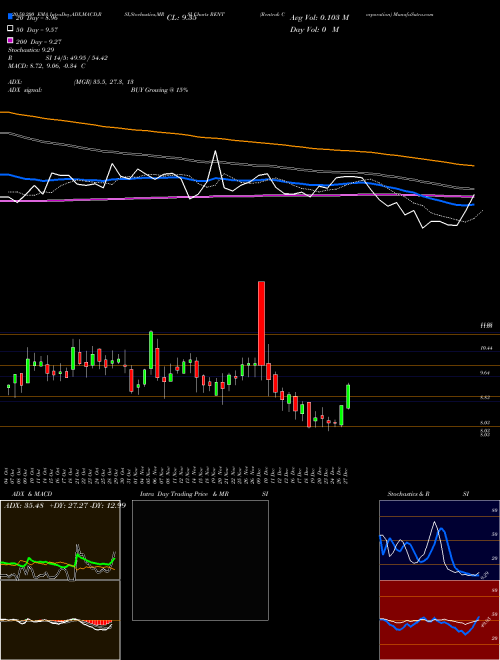Click the white price line peak in EMA chart
500x660 pixels.
215,152
